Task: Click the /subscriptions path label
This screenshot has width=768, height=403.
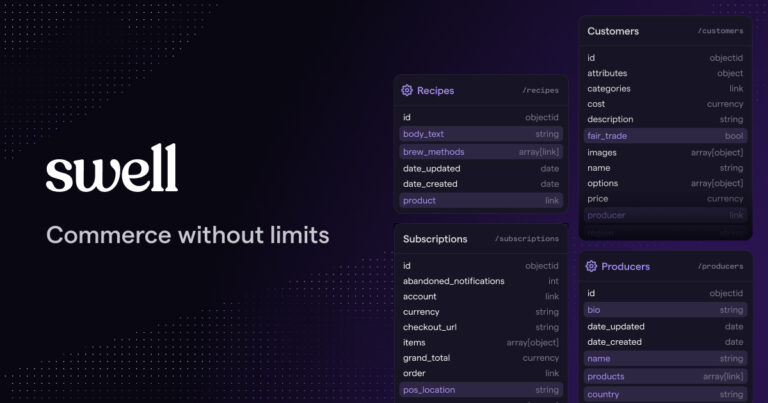Action: coord(526,239)
